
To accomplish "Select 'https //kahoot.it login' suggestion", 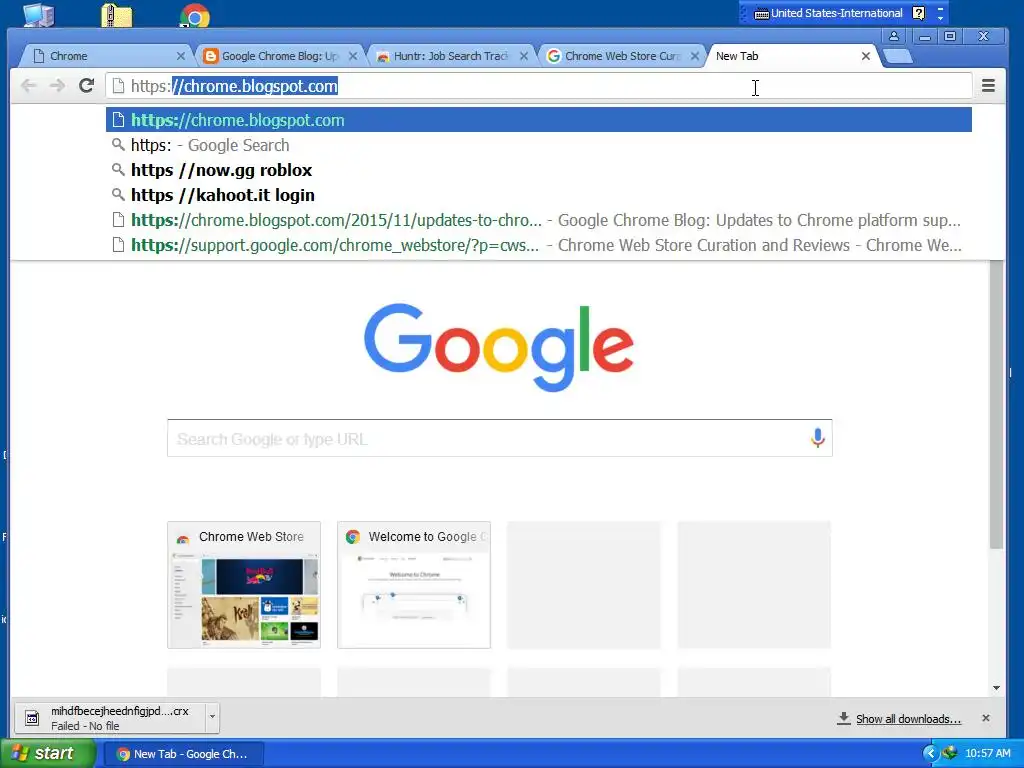I will (x=539, y=195).
